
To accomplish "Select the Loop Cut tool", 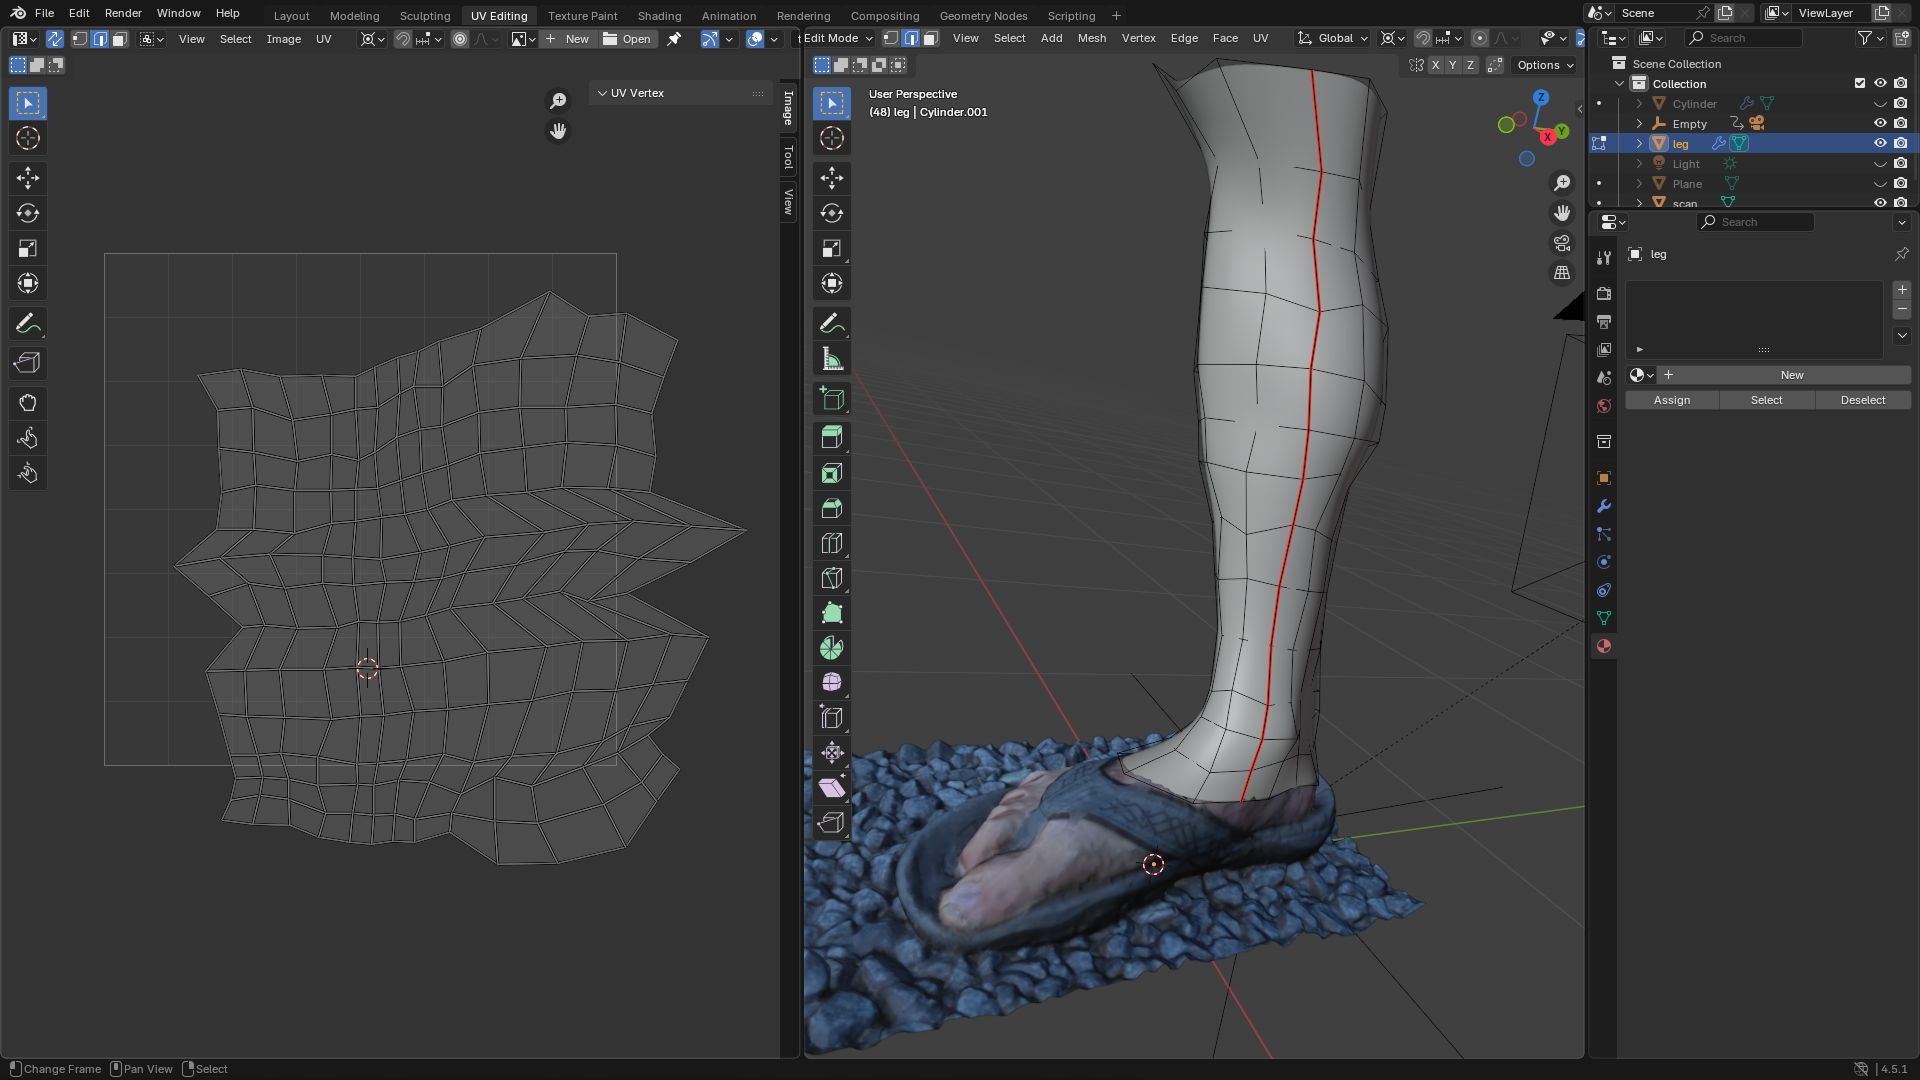I will click(831, 543).
